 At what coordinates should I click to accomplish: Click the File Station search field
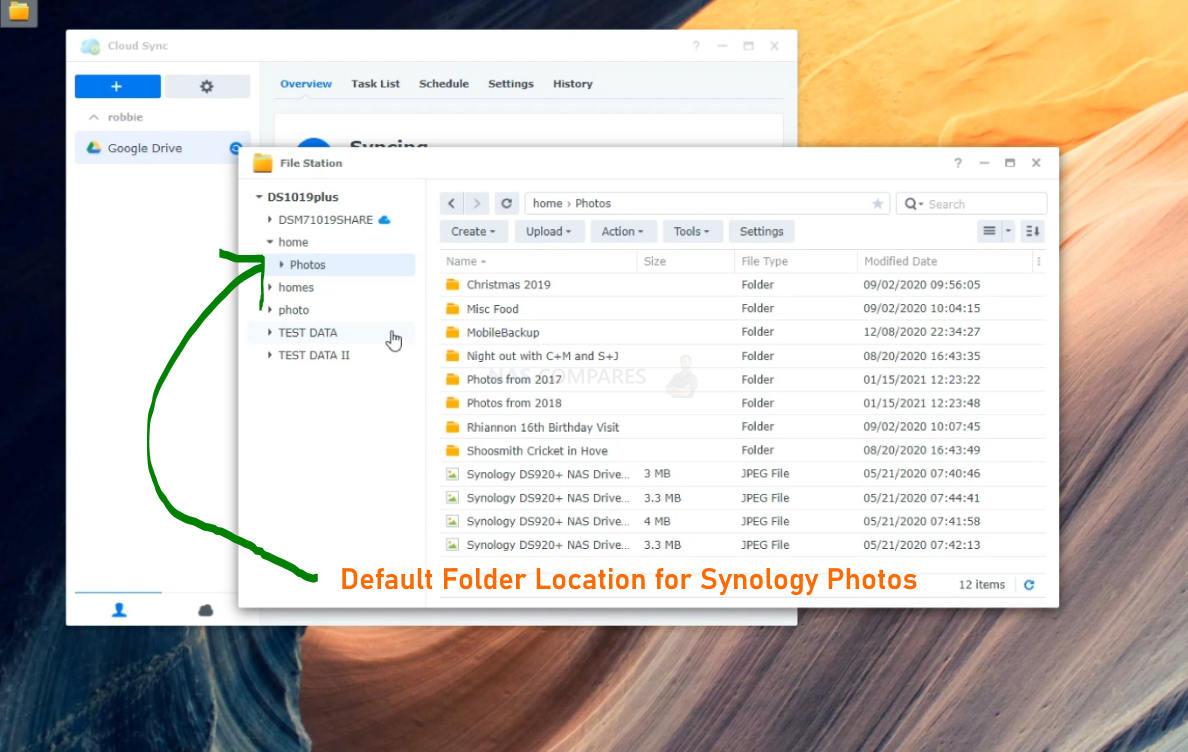coord(972,204)
